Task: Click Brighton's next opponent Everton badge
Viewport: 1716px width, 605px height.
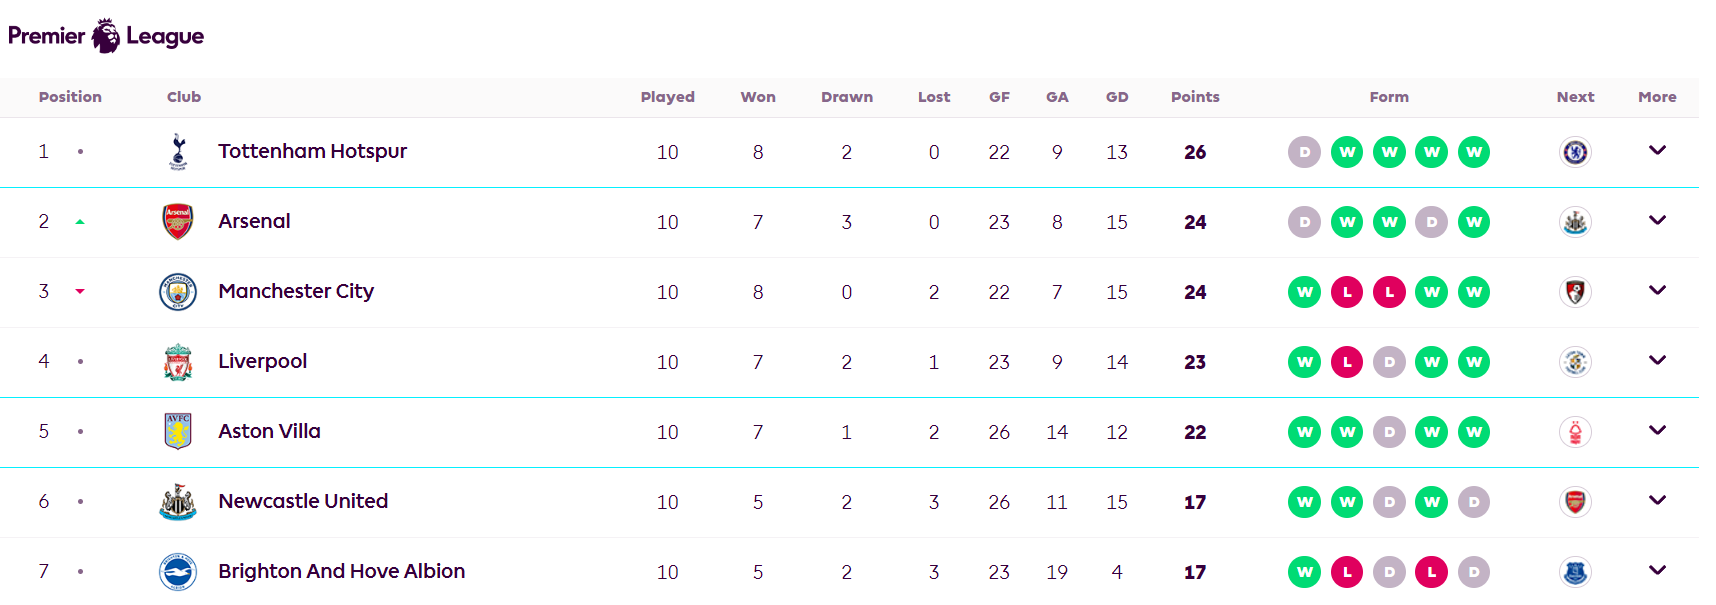Action: [1575, 572]
